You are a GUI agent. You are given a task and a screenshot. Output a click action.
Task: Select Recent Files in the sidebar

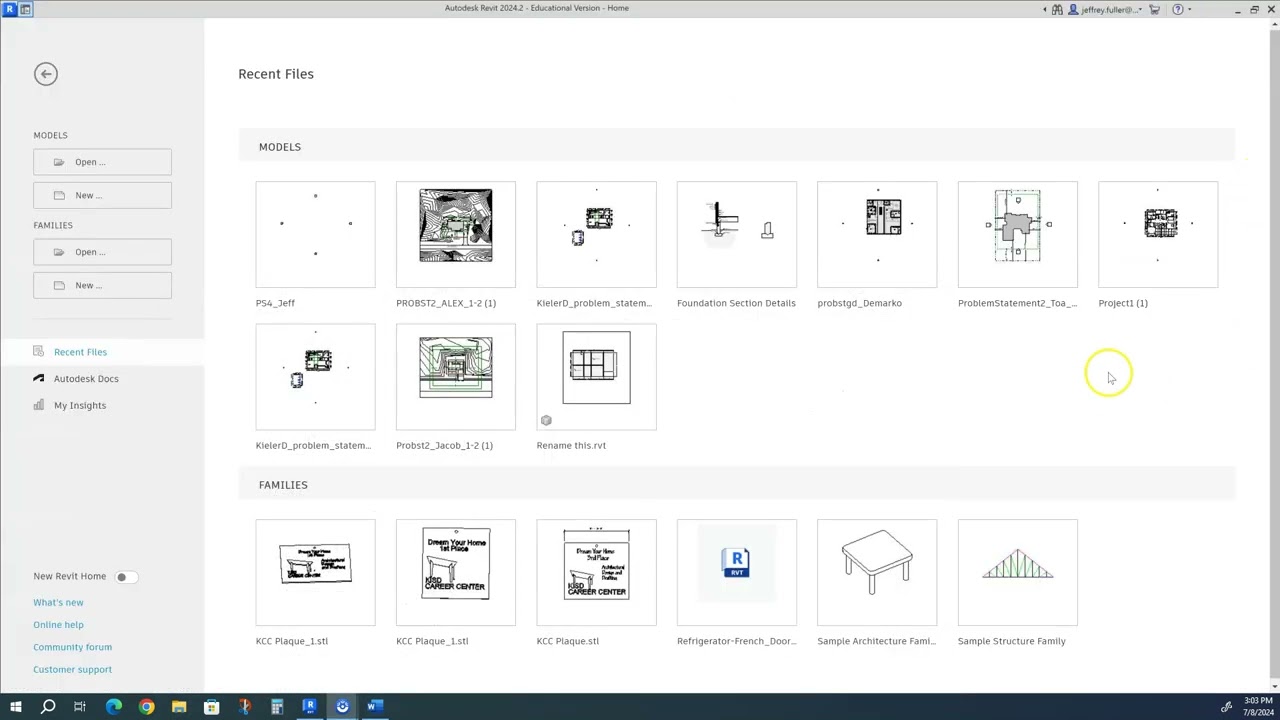tap(80, 352)
